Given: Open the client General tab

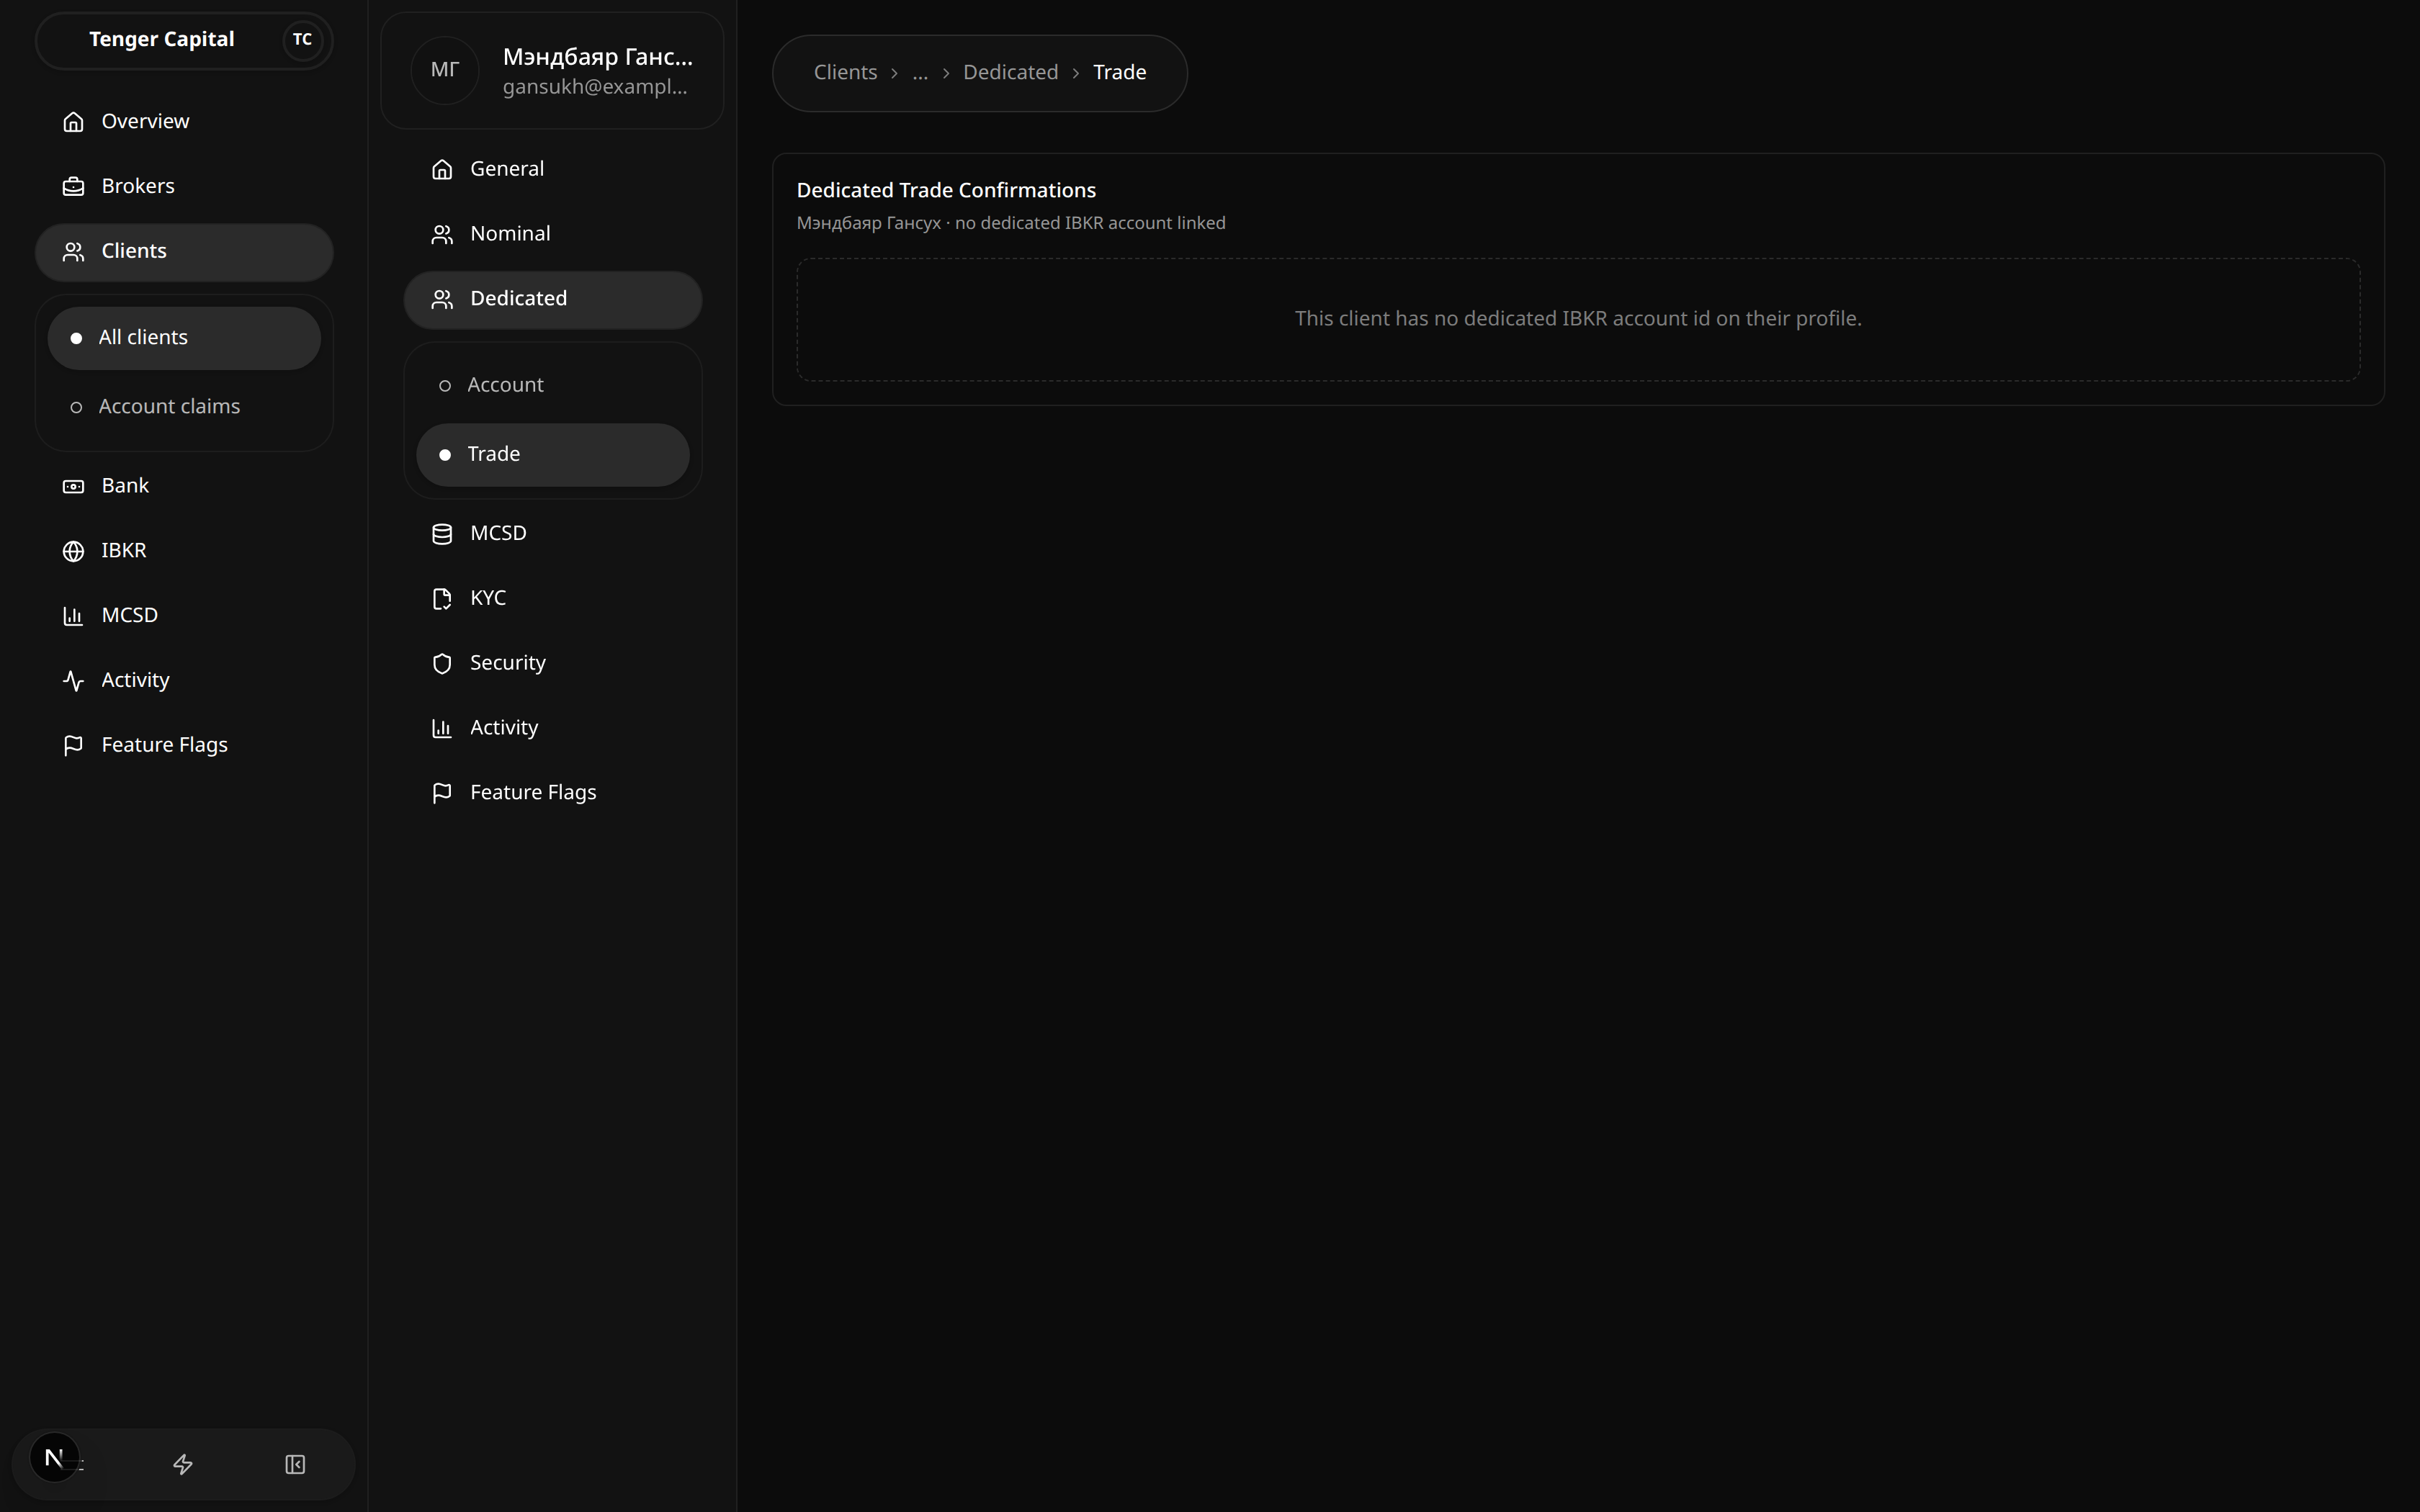Looking at the screenshot, I should coord(553,169).
